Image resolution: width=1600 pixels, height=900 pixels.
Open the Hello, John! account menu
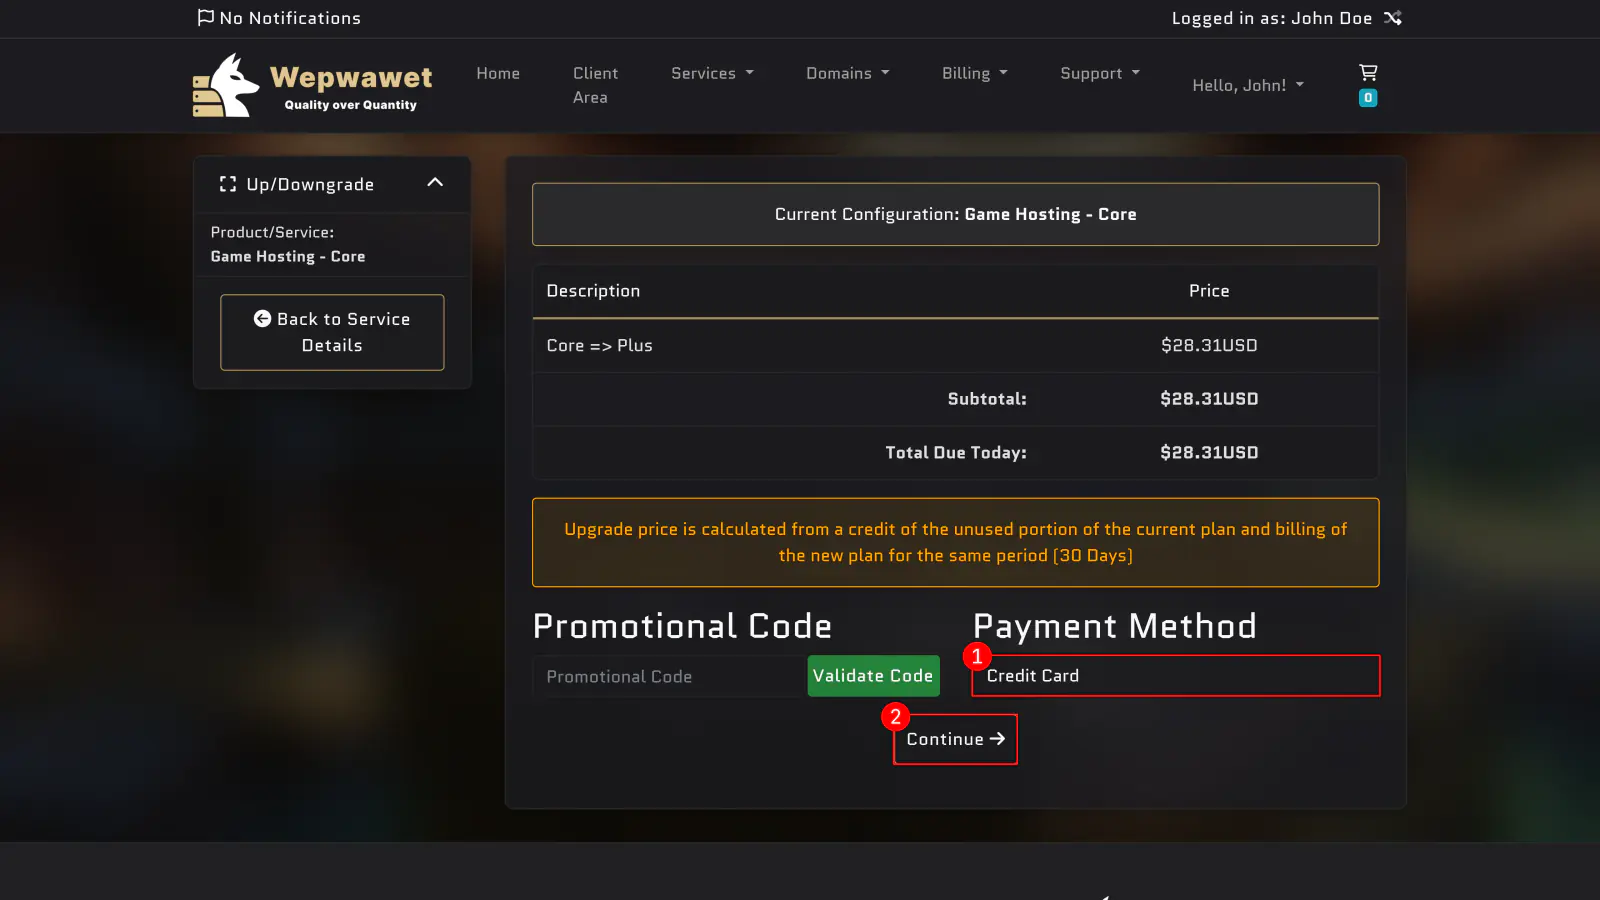click(x=1247, y=85)
